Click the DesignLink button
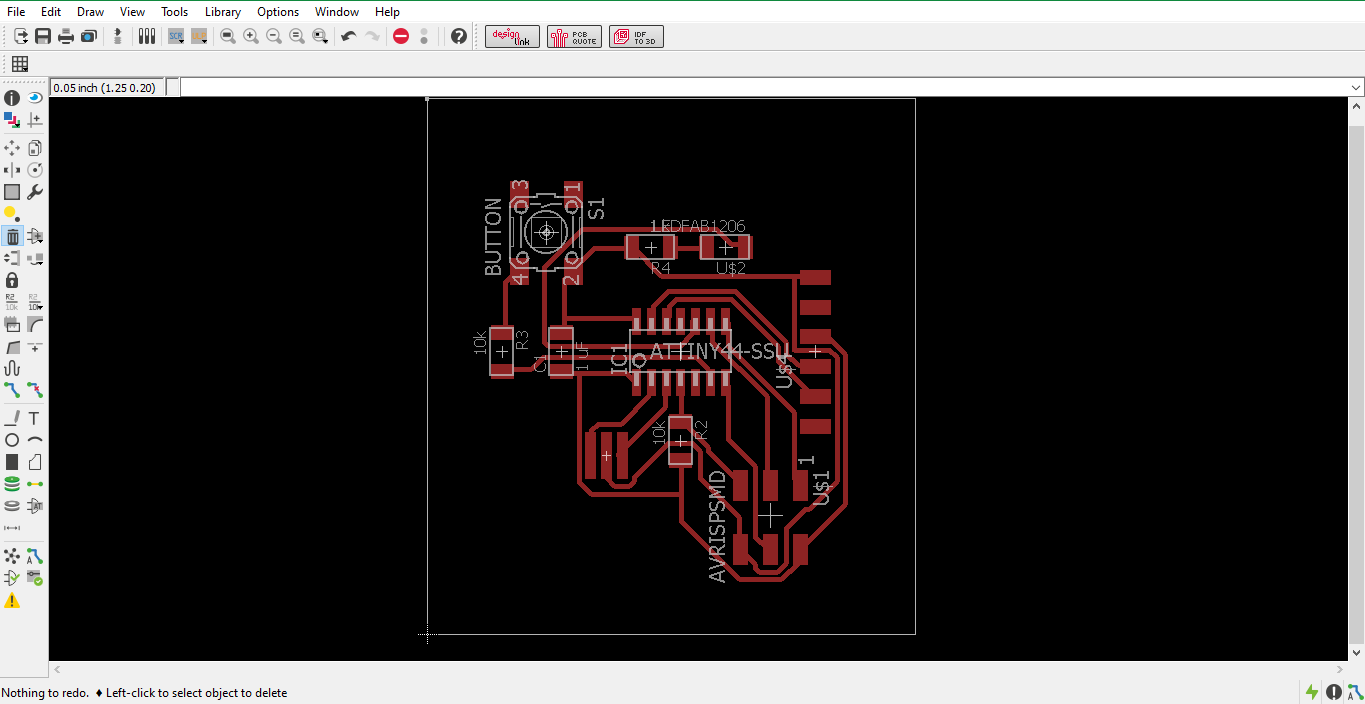 pos(512,36)
